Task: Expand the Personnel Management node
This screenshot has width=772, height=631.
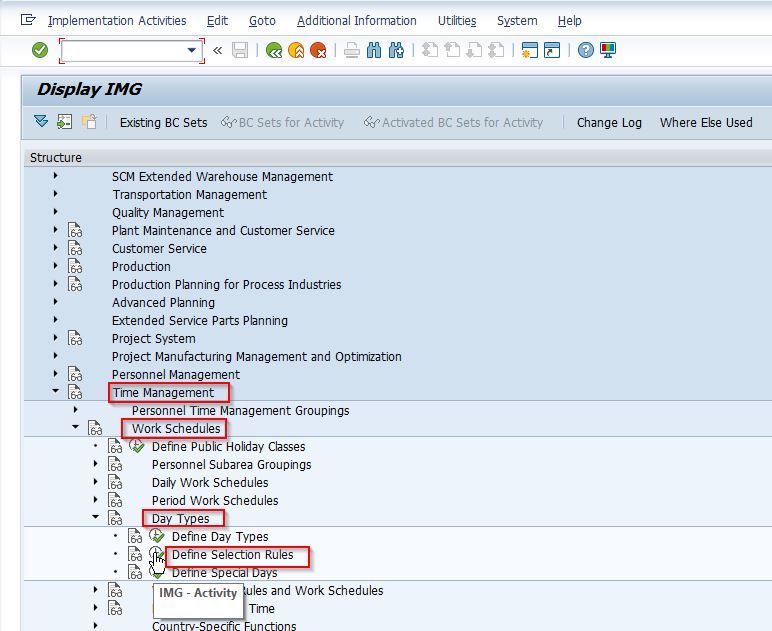Action: tap(55, 374)
